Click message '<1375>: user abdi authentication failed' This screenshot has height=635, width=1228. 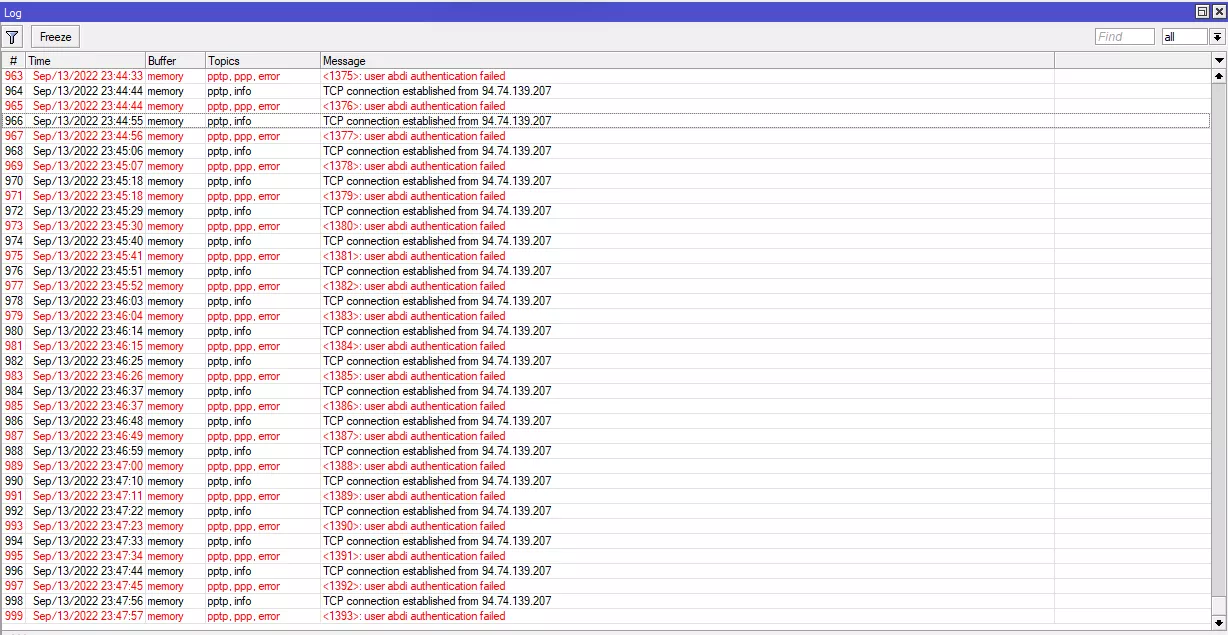[x=414, y=76]
